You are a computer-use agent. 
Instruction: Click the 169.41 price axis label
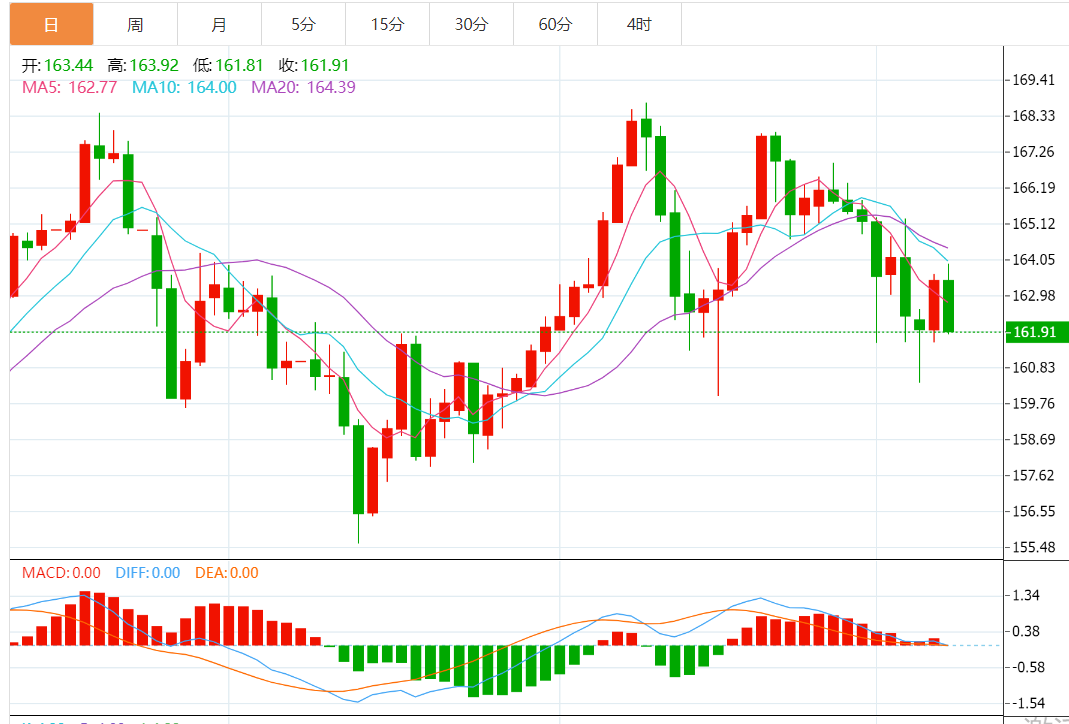pos(1034,80)
